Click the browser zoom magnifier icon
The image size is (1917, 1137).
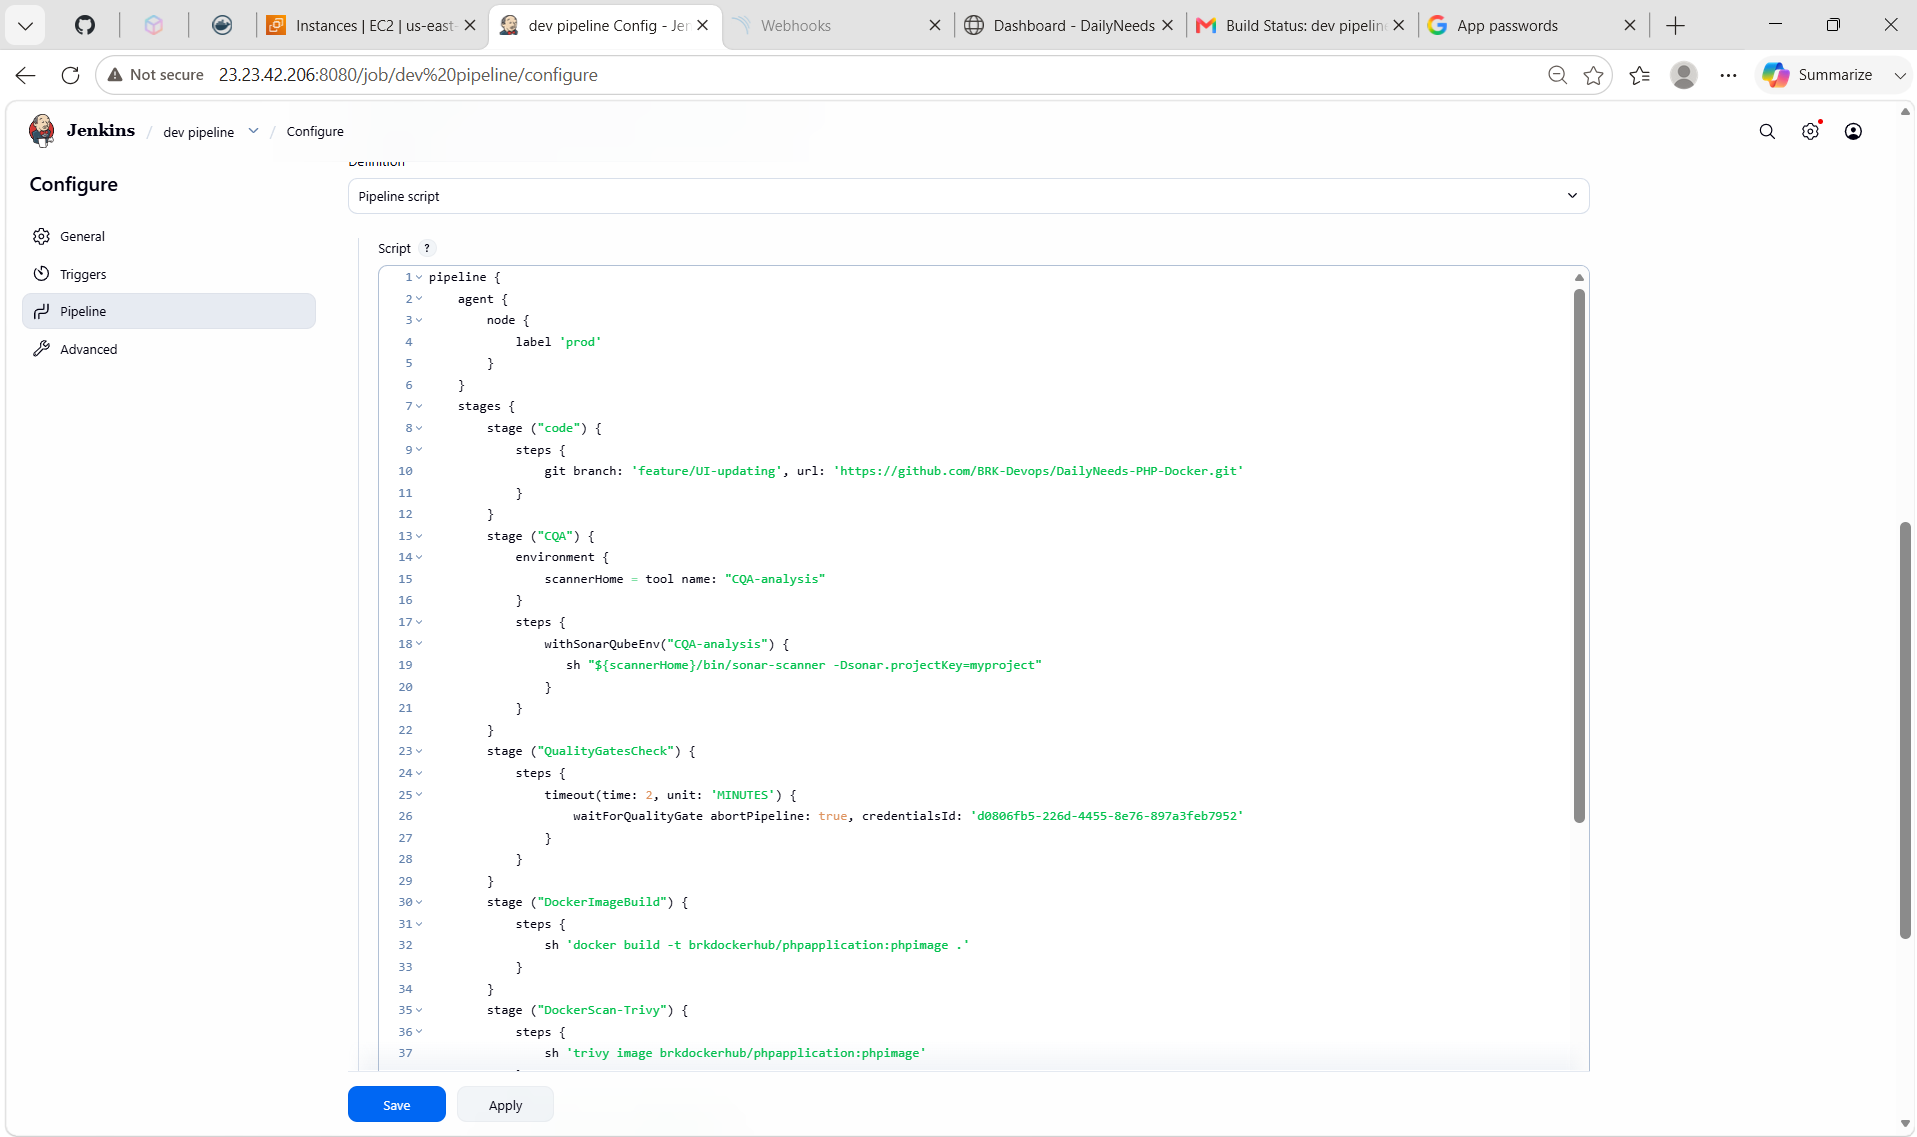[x=1557, y=75]
